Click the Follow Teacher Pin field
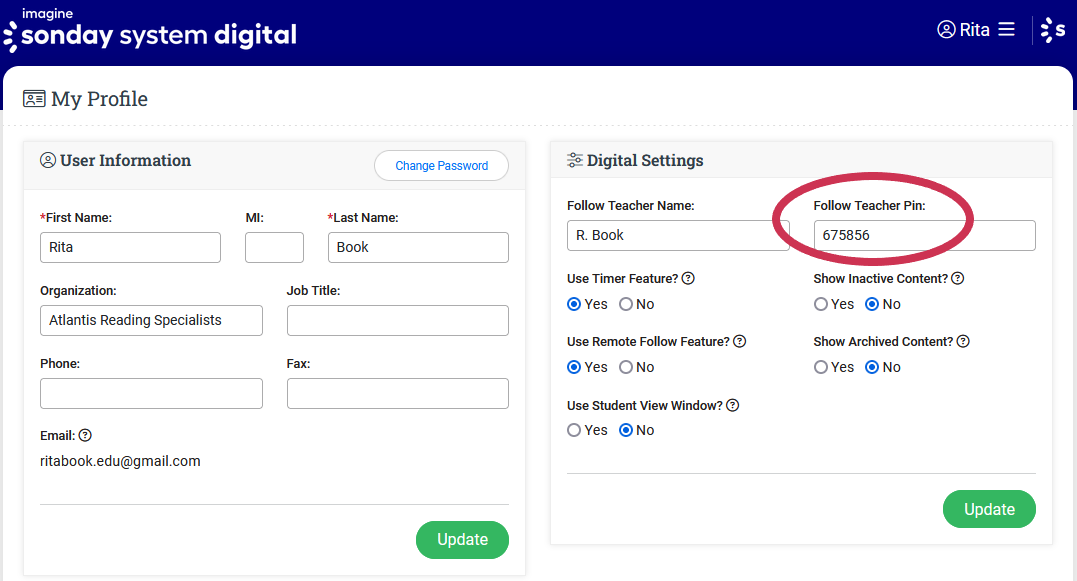Viewport: 1077px width, 581px height. click(924, 236)
